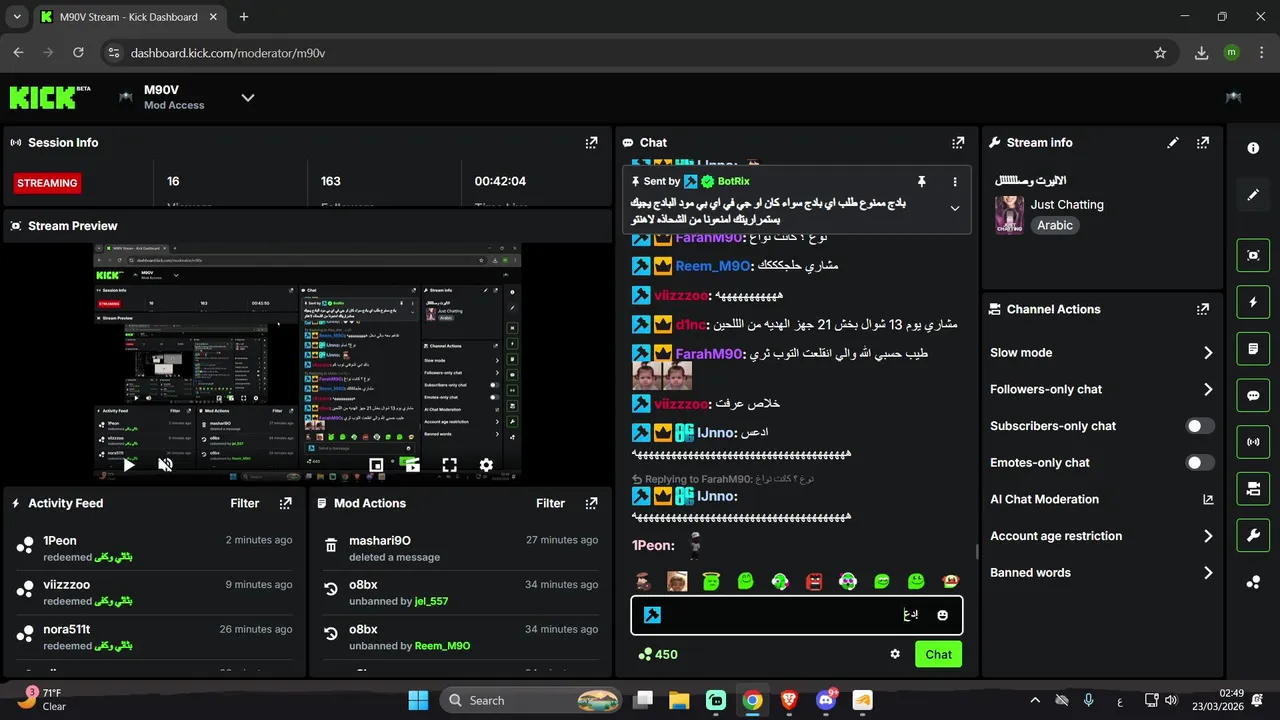Enable Emotes-only chat switch
The image size is (1280, 720).
coord(1200,463)
